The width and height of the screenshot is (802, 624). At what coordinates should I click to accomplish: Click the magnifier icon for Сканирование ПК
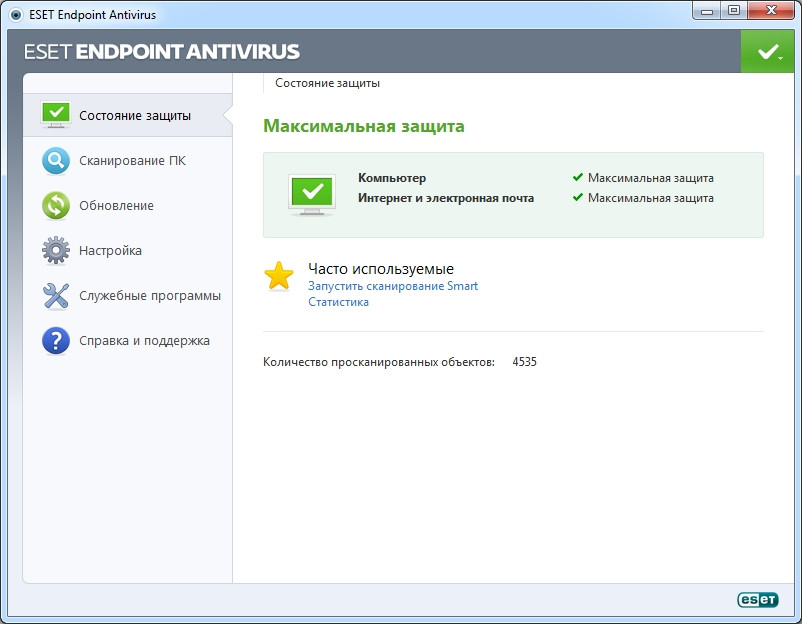point(56,161)
